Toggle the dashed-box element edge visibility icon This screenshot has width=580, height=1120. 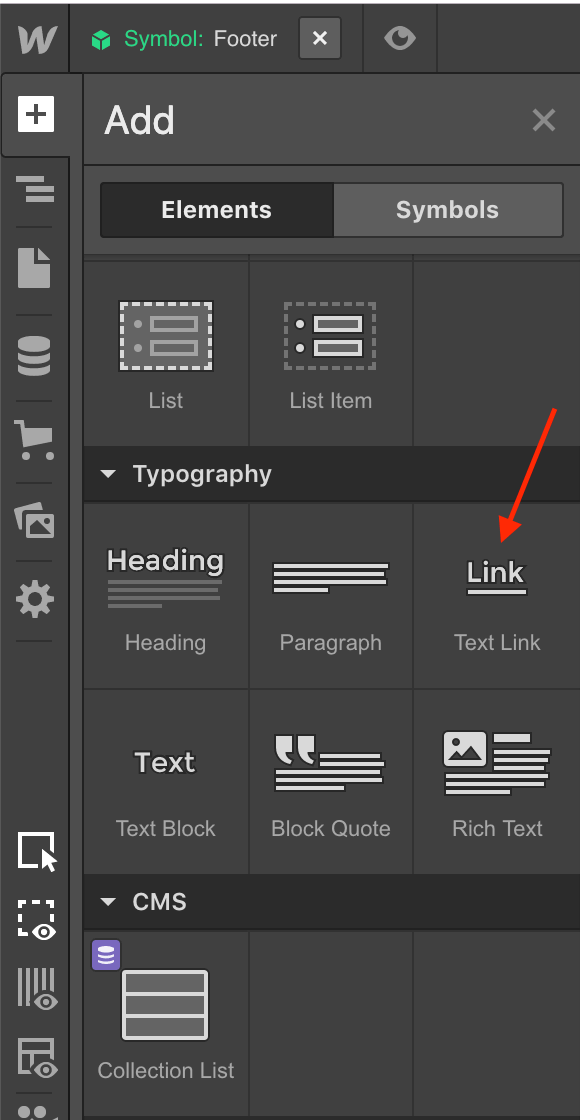coord(36,919)
